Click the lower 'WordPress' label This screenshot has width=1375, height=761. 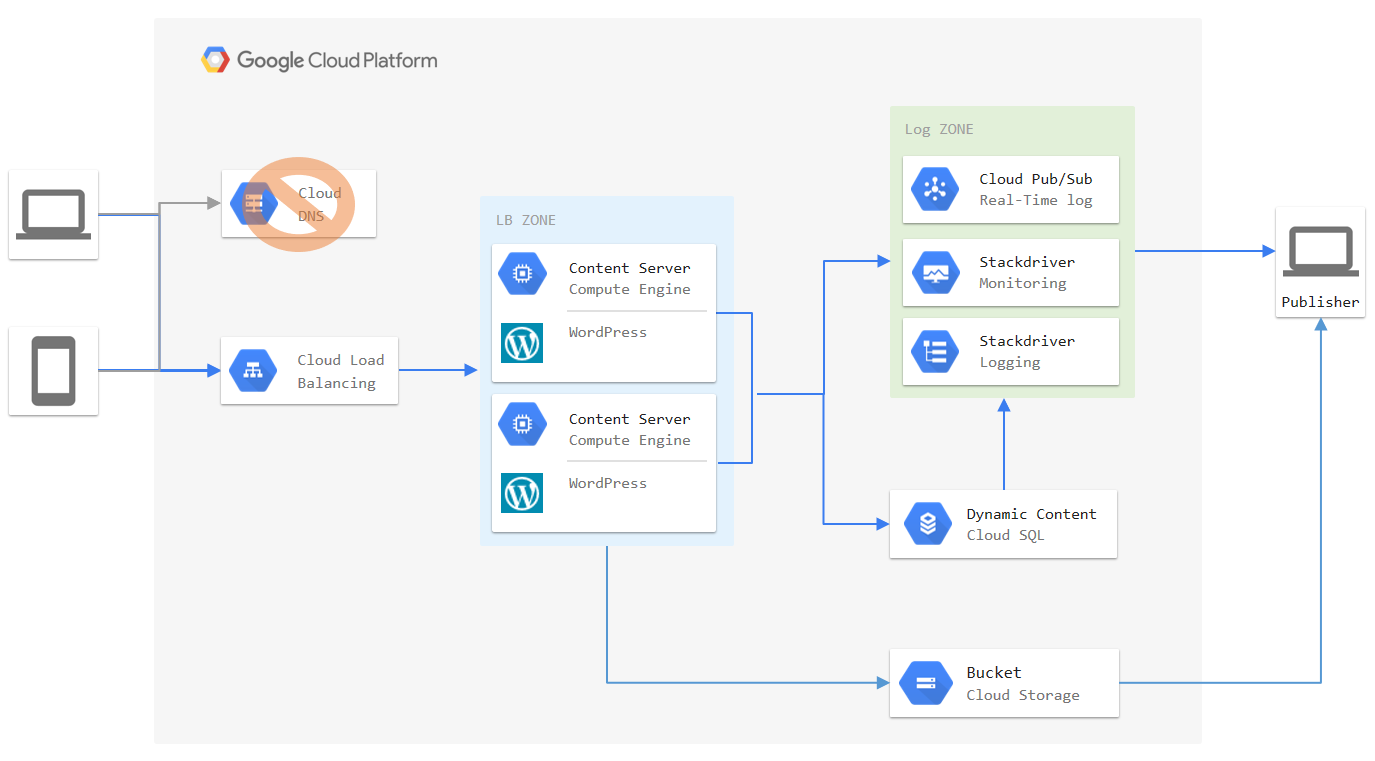click(608, 483)
